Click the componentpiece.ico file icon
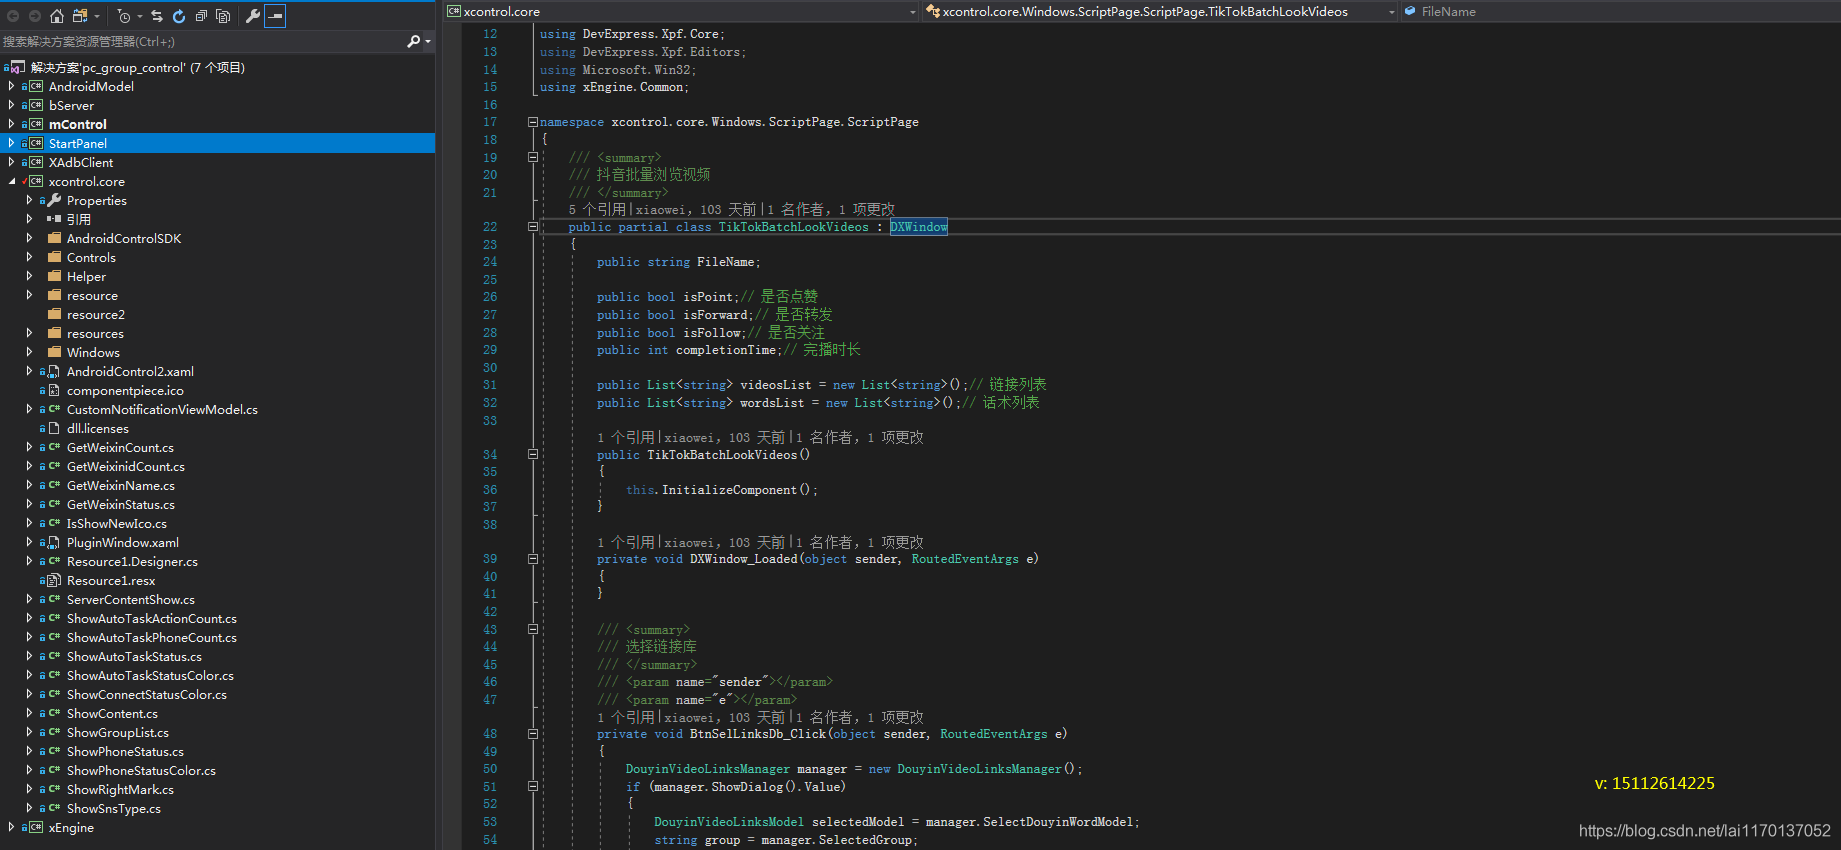 pyautogui.click(x=54, y=390)
